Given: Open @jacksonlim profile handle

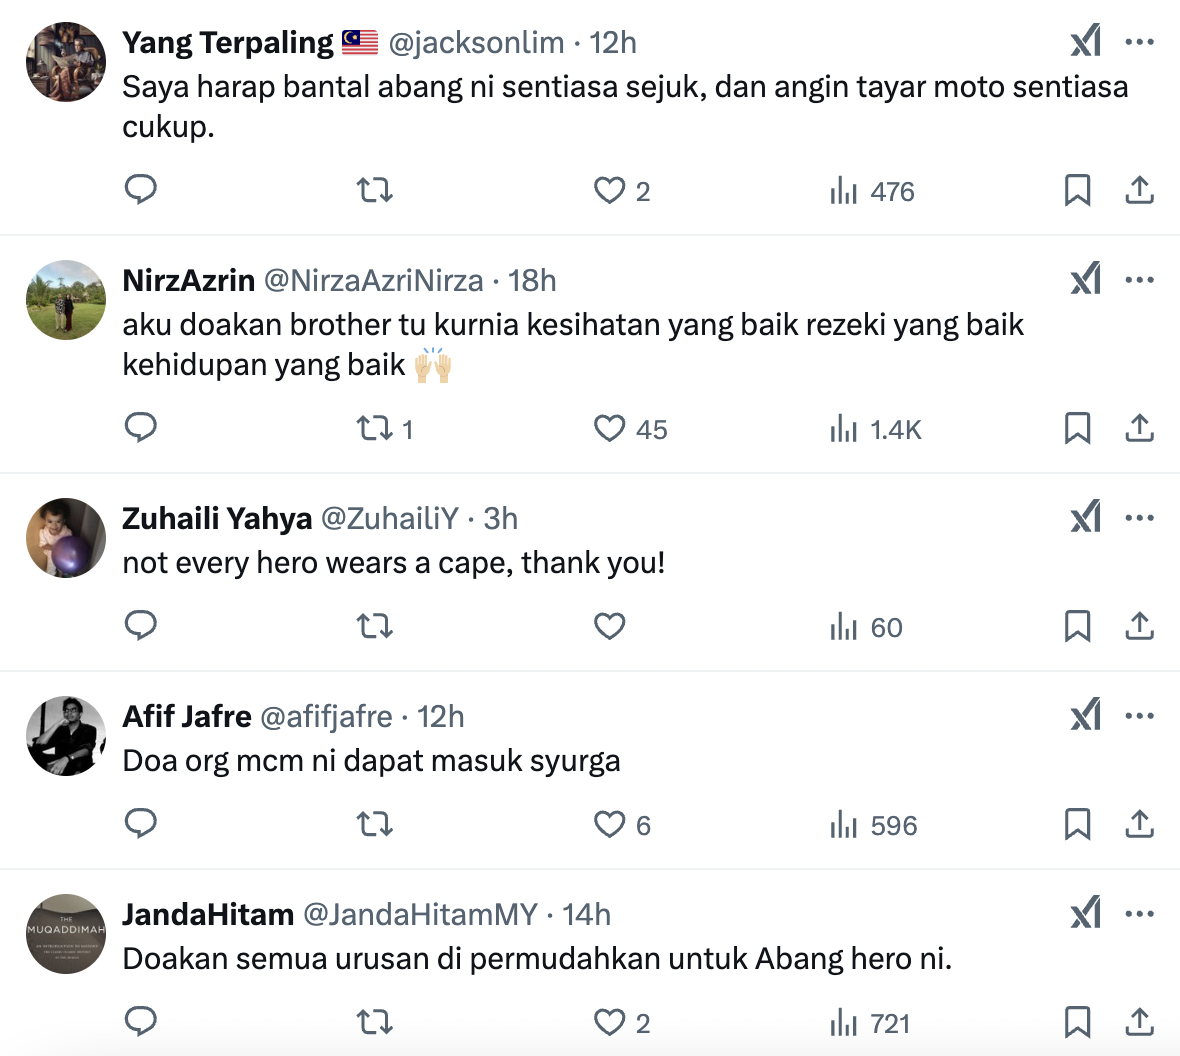Looking at the screenshot, I should click(476, 43).
